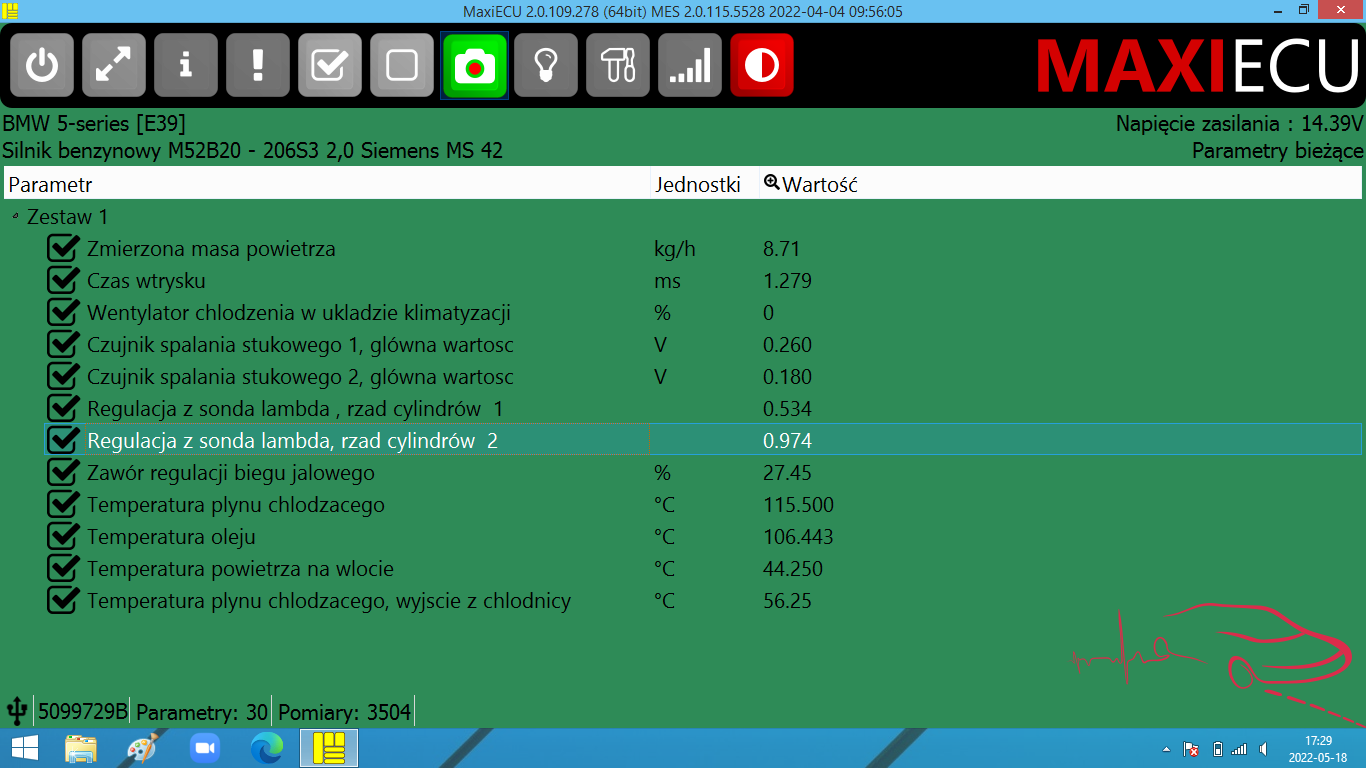This screenshot has height=768, width=1366.
Task: Click the network signal tray icon
Action: click(1240, 749)
